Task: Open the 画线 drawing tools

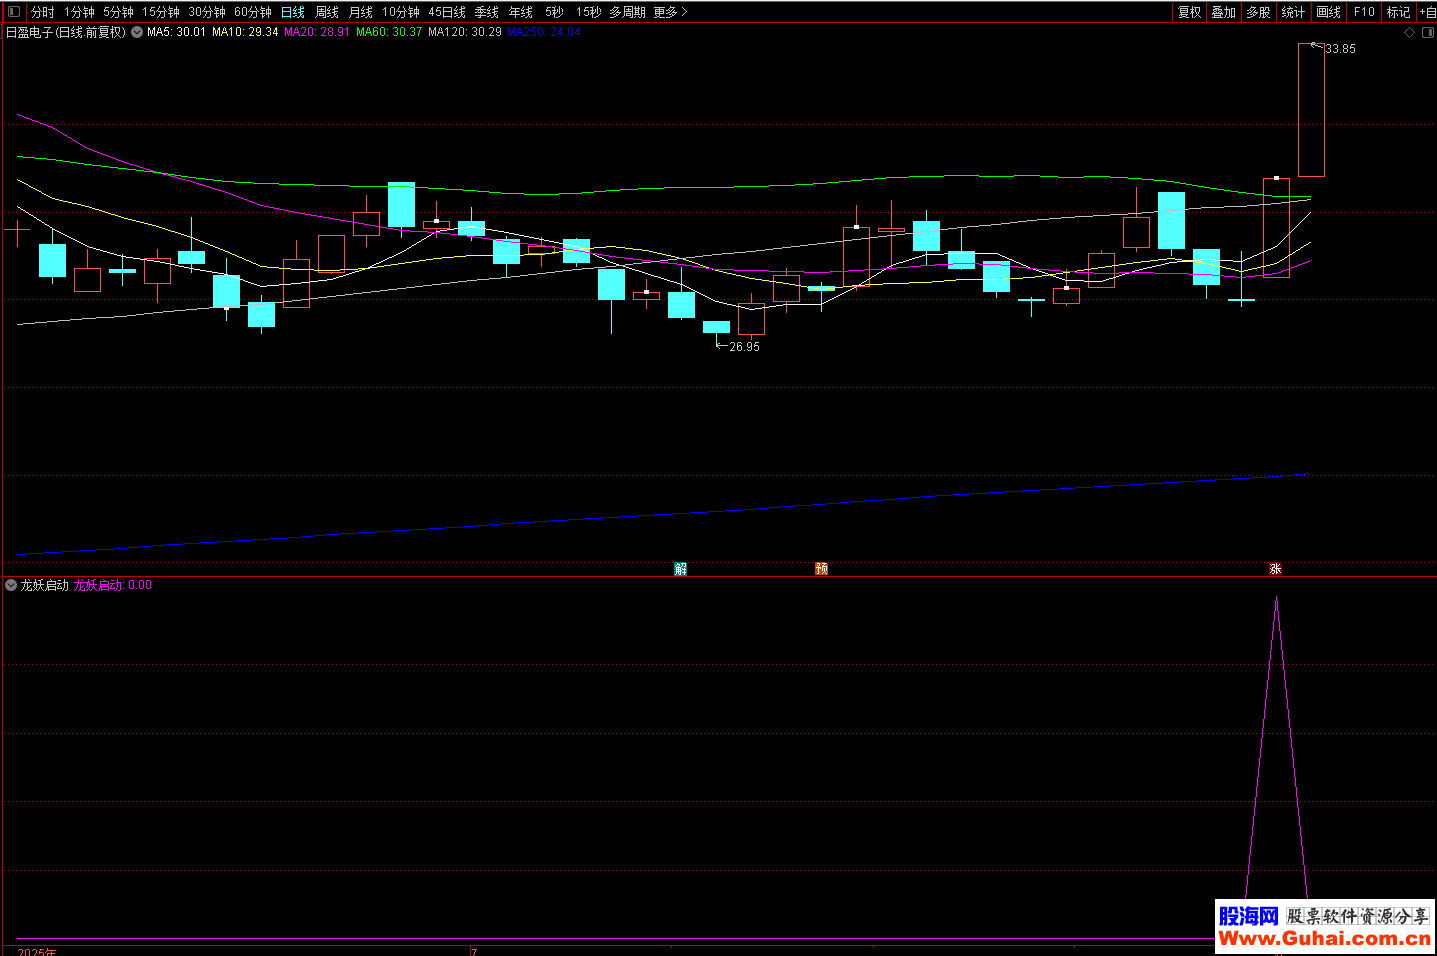Action: tap(1329, 12)
